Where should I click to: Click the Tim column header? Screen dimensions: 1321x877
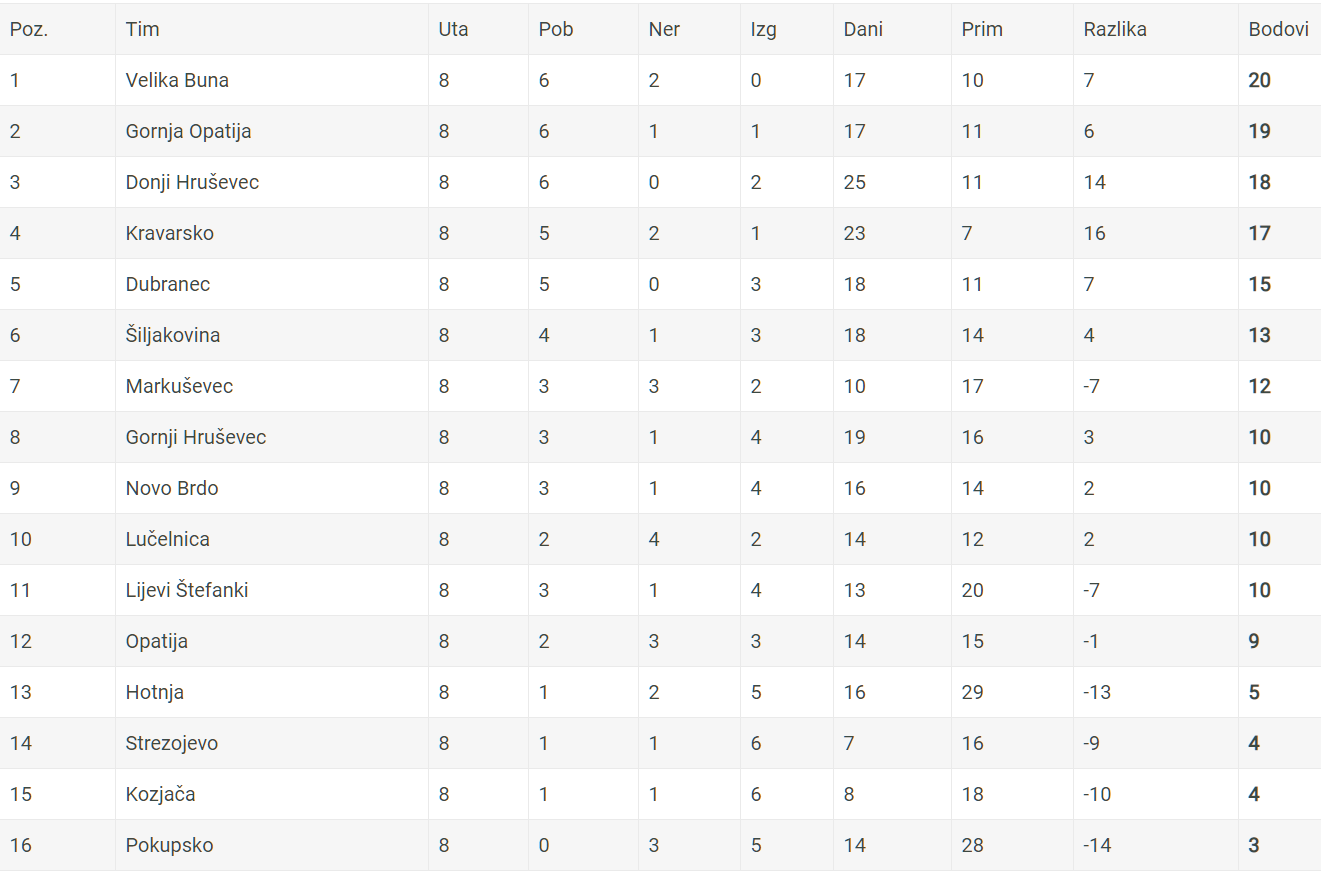[142, 29]
